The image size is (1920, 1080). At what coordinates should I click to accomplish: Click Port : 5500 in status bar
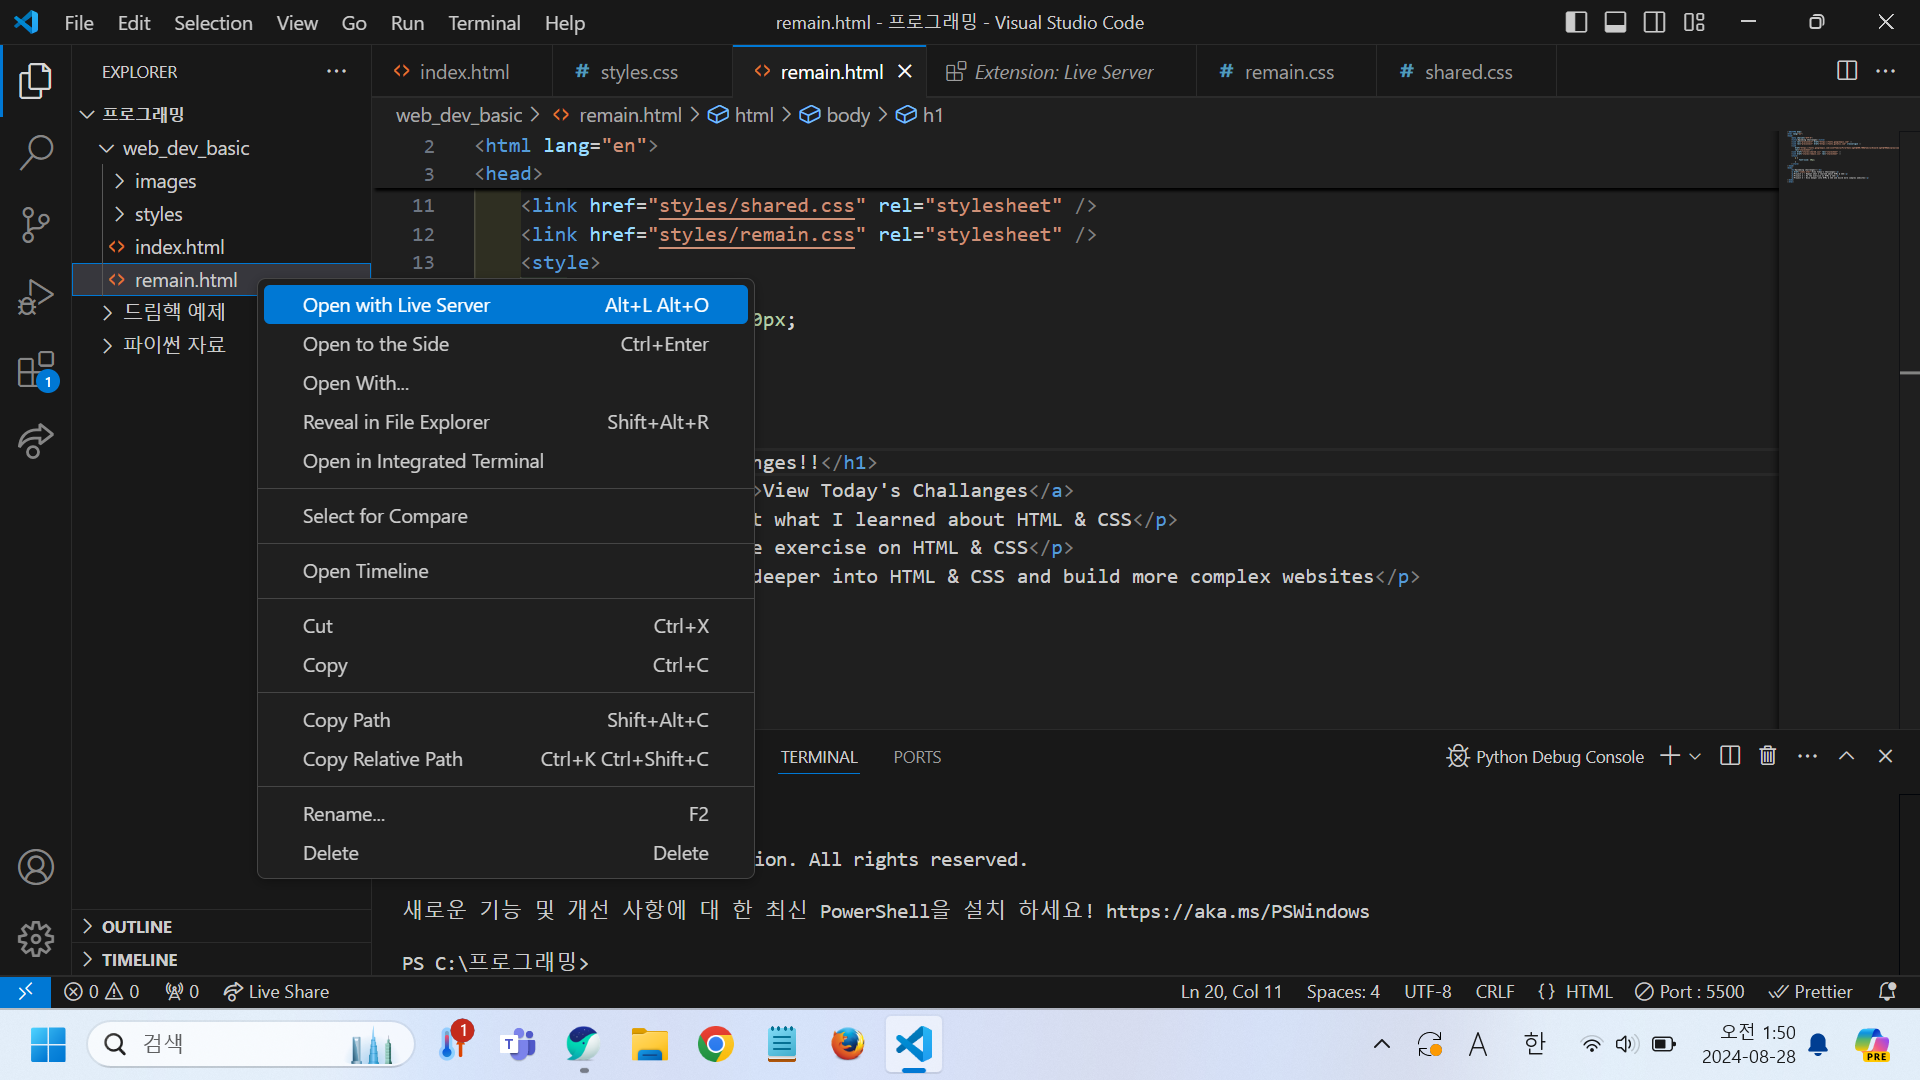point(1690,991)
